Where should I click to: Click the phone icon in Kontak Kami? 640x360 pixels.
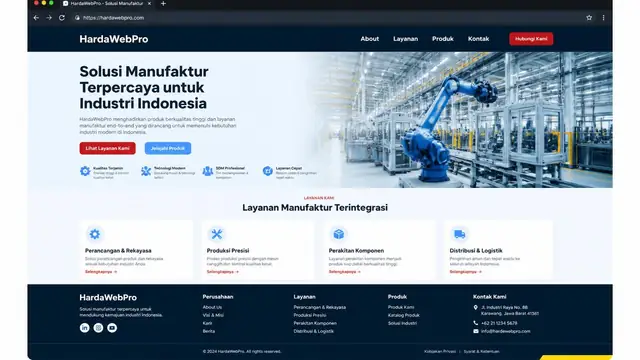(476, 323)
